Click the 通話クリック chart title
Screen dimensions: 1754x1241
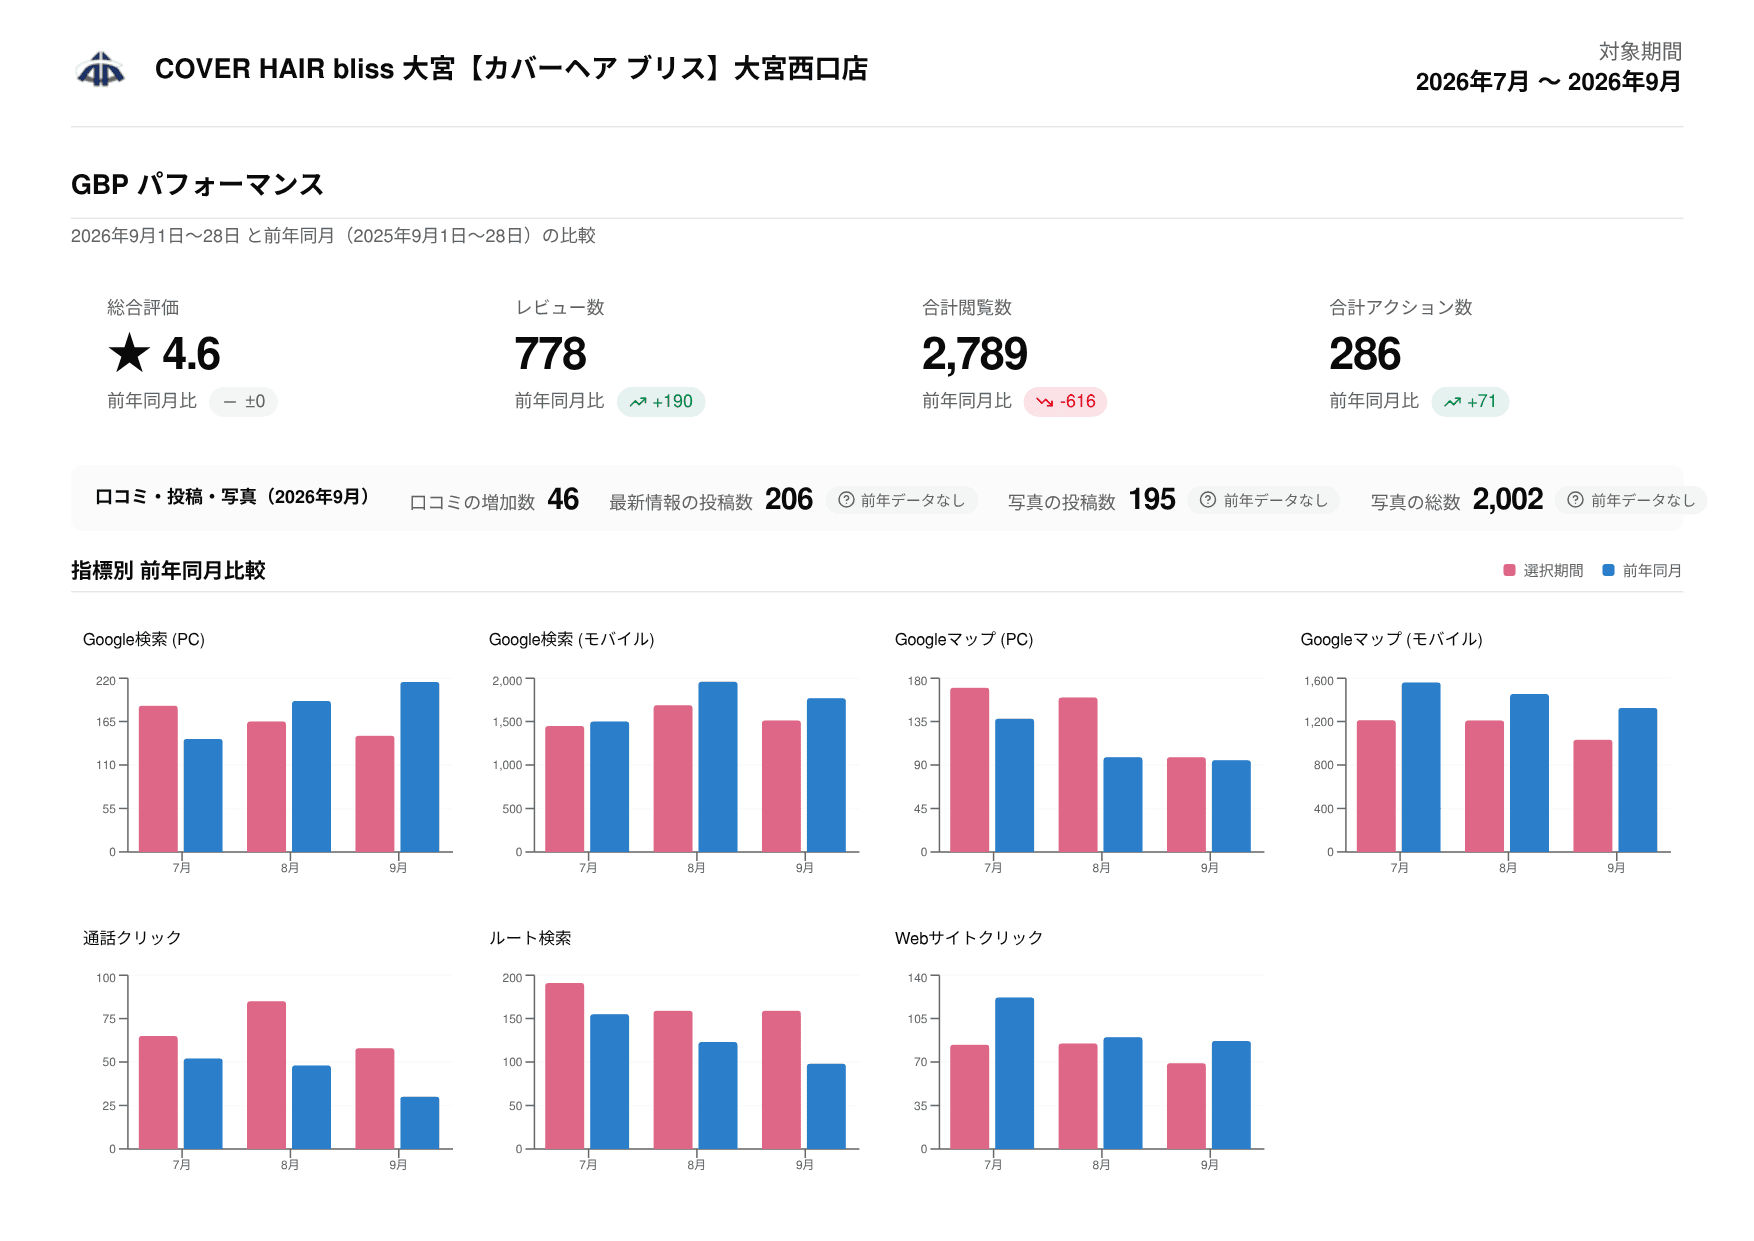coord(132,938)
